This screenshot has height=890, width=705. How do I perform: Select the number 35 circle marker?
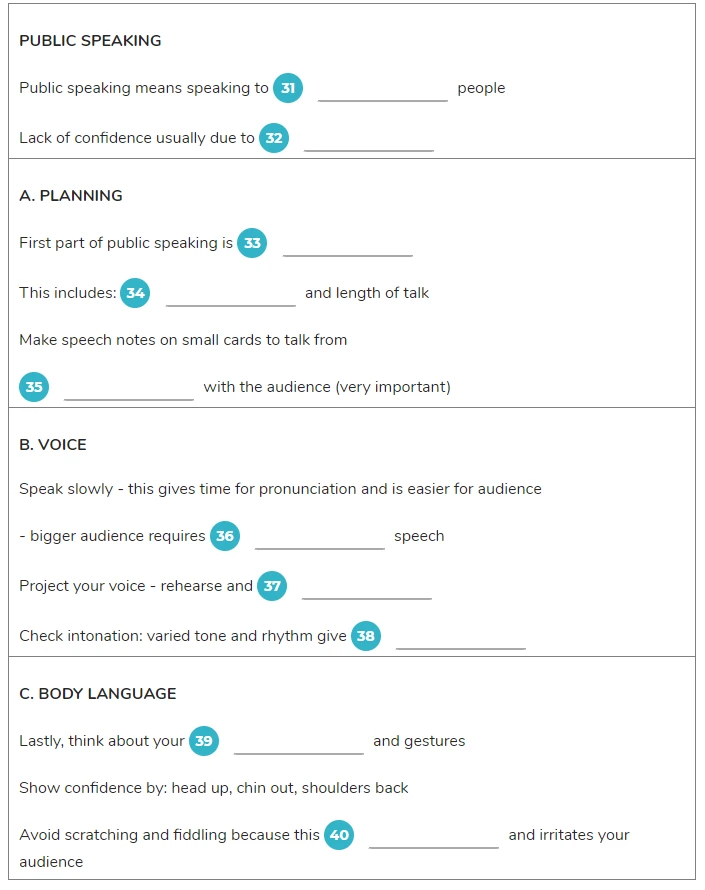pos(34,387)
